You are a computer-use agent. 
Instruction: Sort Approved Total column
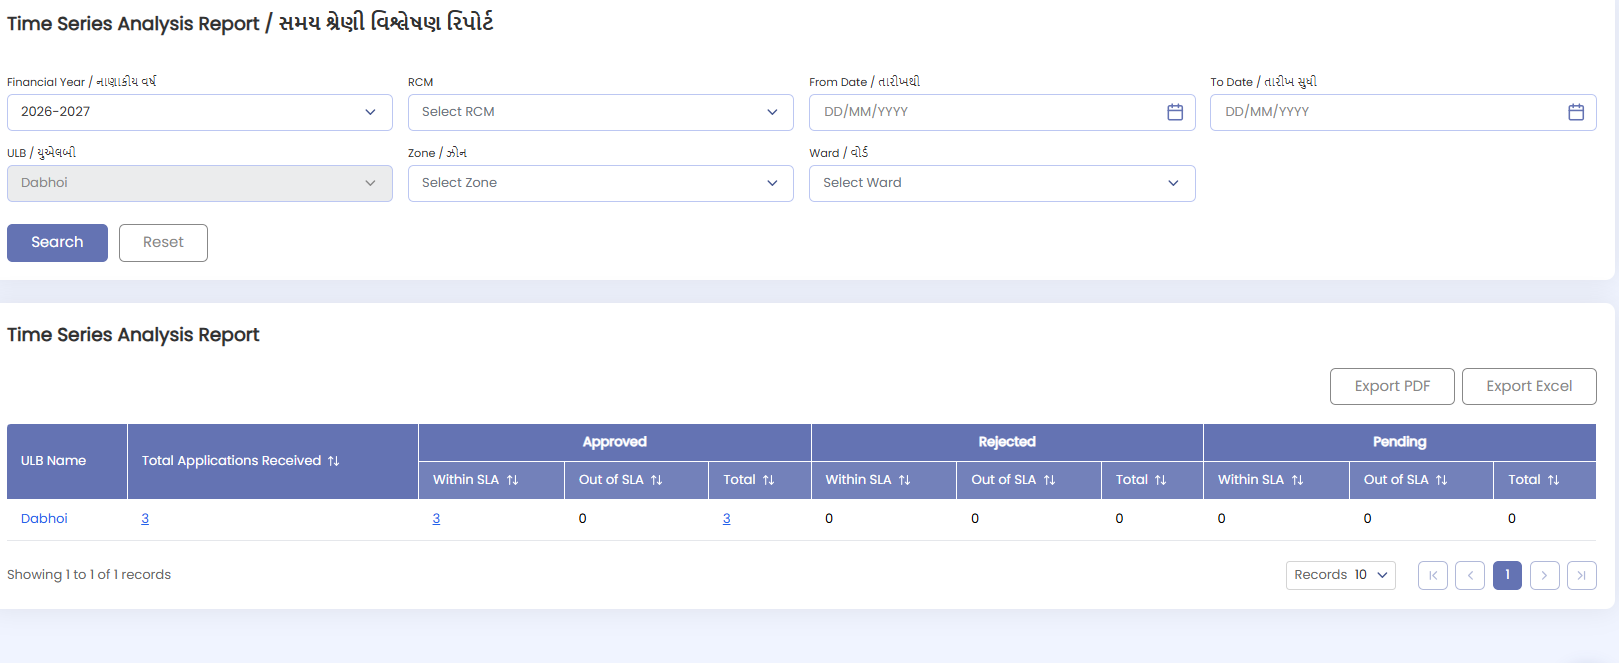pos(769,480)
